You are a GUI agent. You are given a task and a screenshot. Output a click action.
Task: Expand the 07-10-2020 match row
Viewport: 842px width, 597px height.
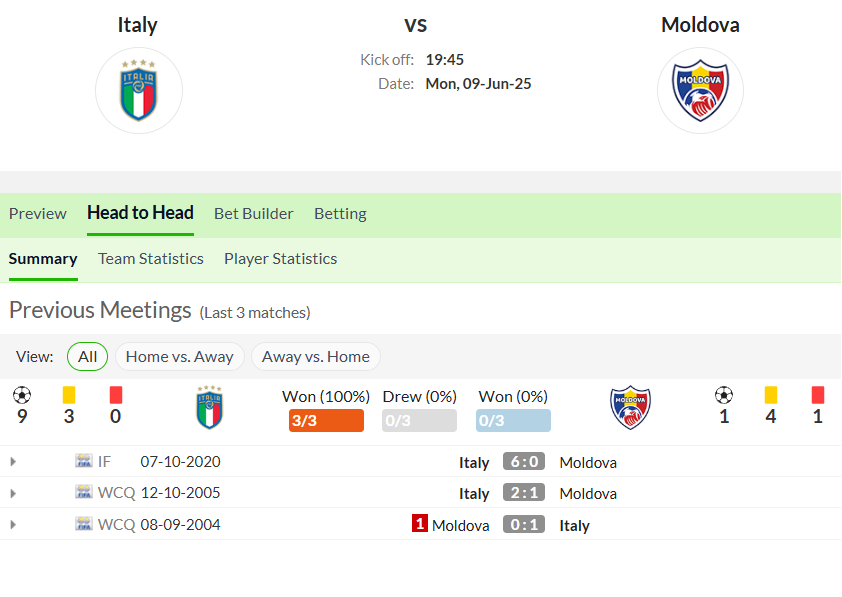[13, 462]
